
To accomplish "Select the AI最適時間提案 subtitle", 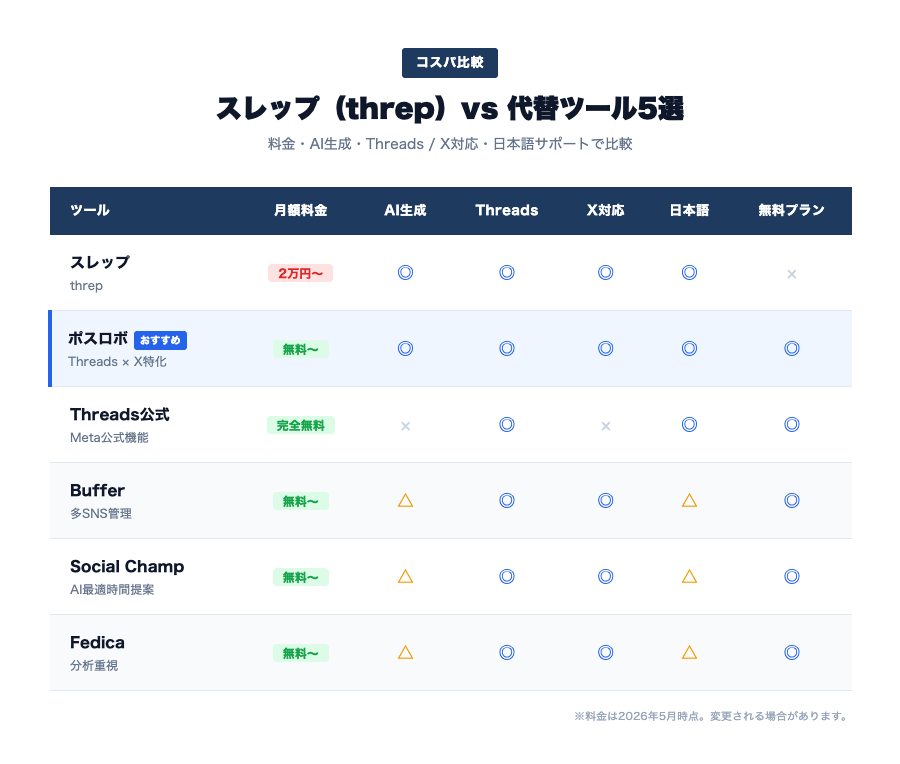I will [112, 590].
